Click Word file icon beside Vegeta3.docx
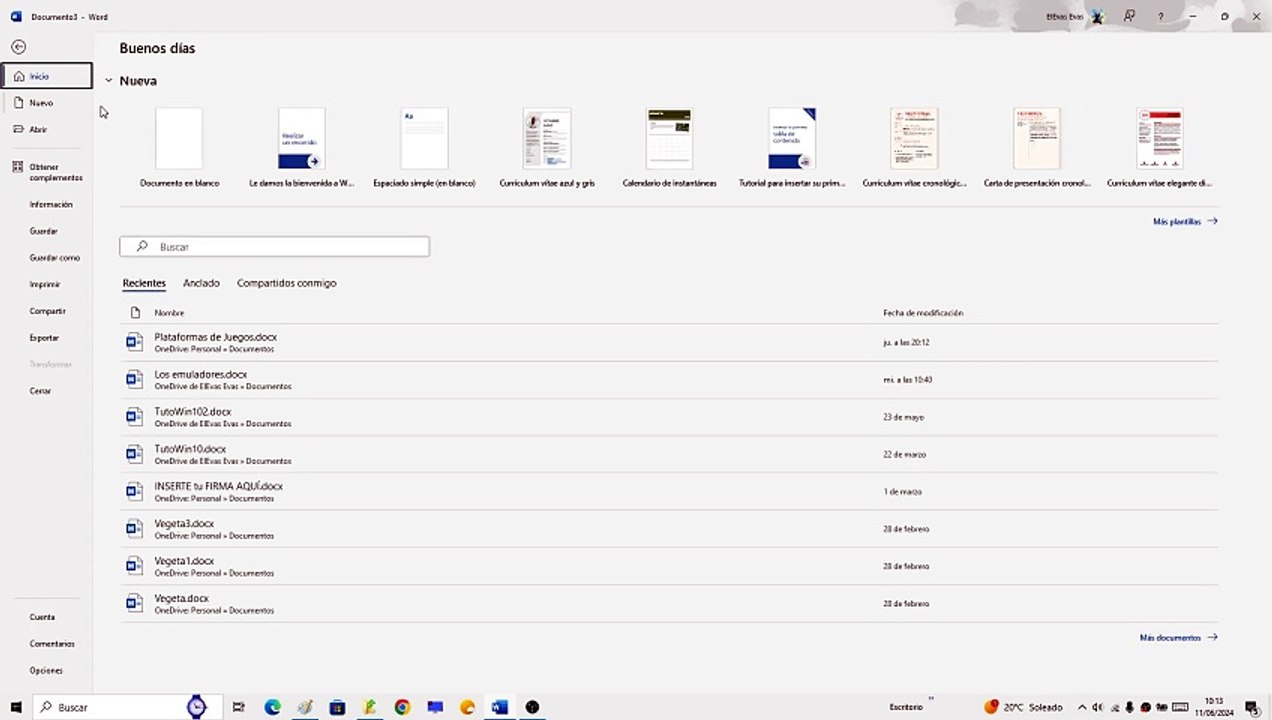Image resolution: width=1272 pixels, height=720 pixels. 134,529
